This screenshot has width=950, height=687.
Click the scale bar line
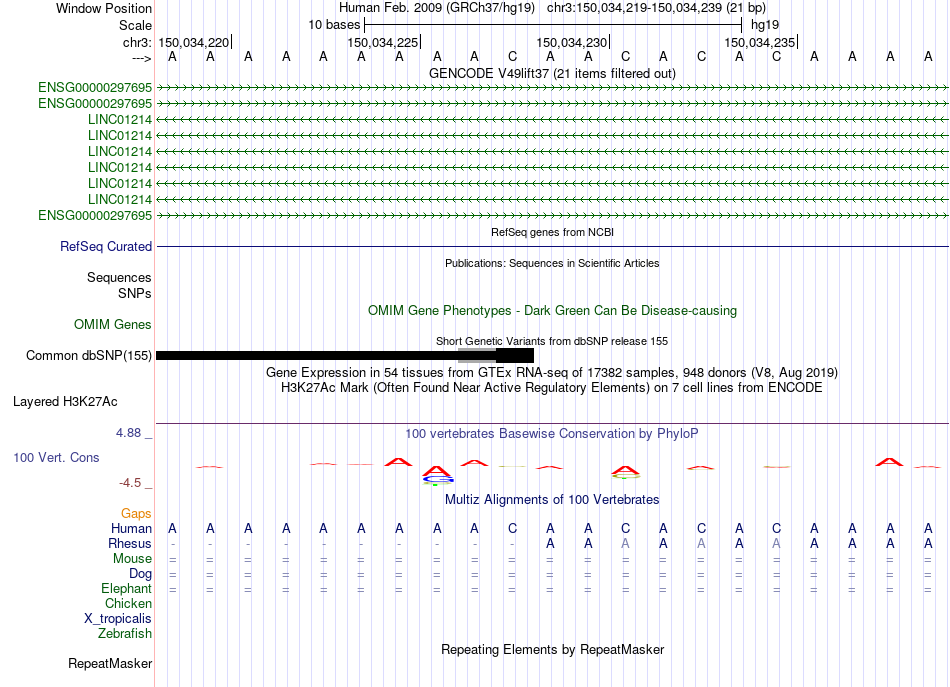[553, 25]
